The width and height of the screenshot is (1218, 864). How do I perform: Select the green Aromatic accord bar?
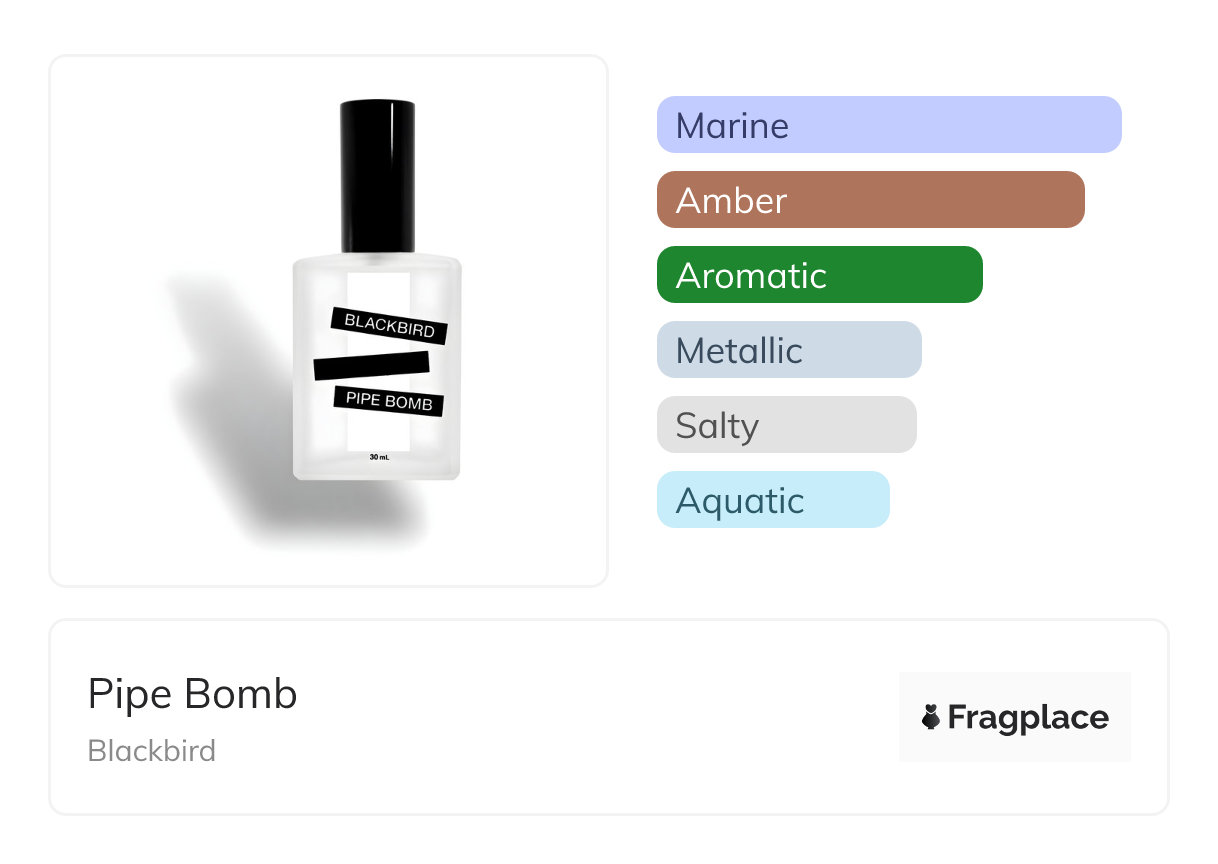coord(819,275)
